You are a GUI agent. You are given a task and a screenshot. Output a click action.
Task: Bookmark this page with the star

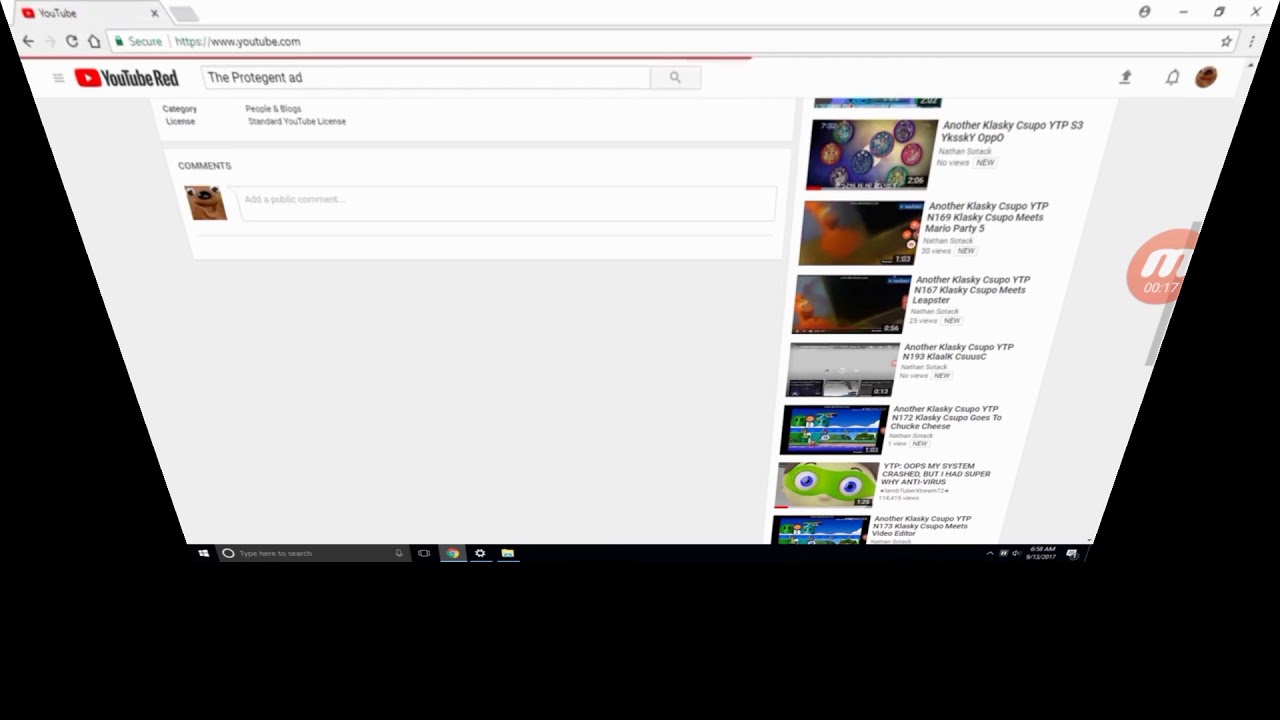pos(1226,41)
